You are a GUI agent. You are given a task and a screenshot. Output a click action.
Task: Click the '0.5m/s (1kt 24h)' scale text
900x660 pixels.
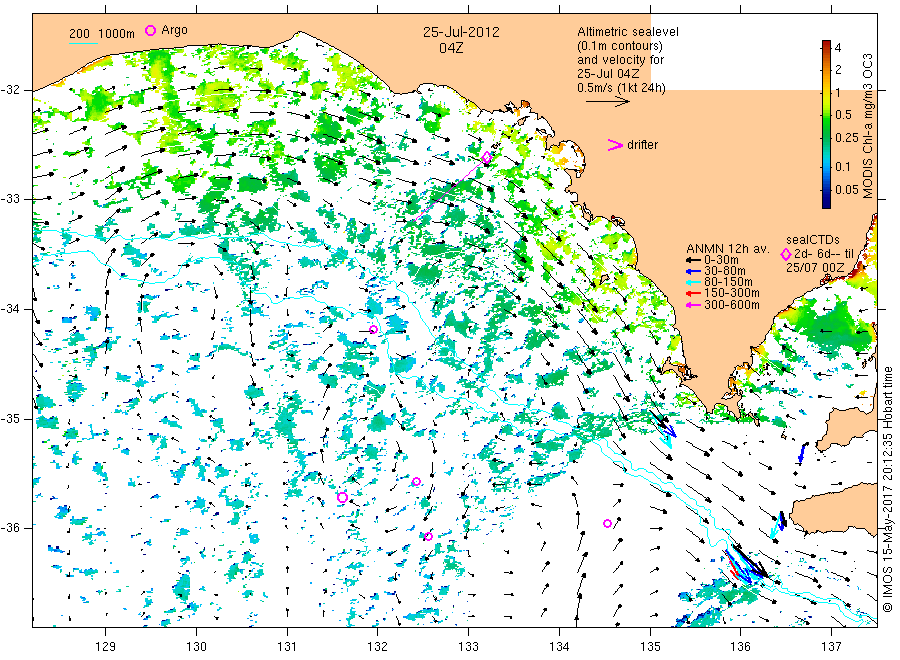pyautogui.click(x=621, y=88)
